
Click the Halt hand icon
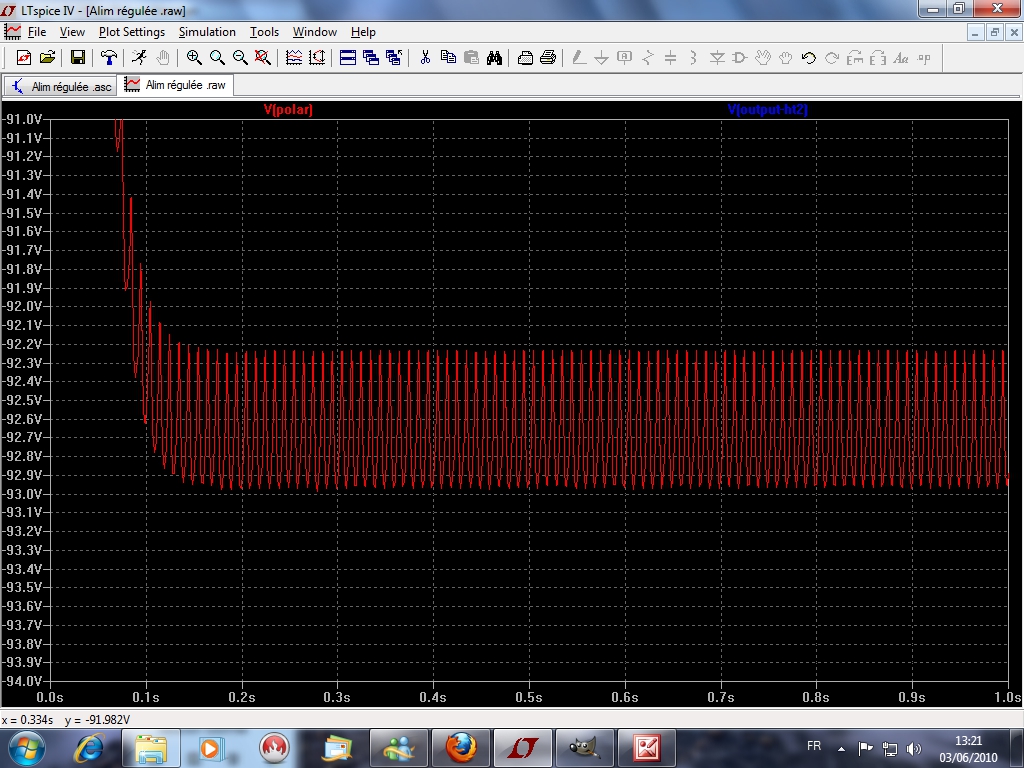point(163,57)
